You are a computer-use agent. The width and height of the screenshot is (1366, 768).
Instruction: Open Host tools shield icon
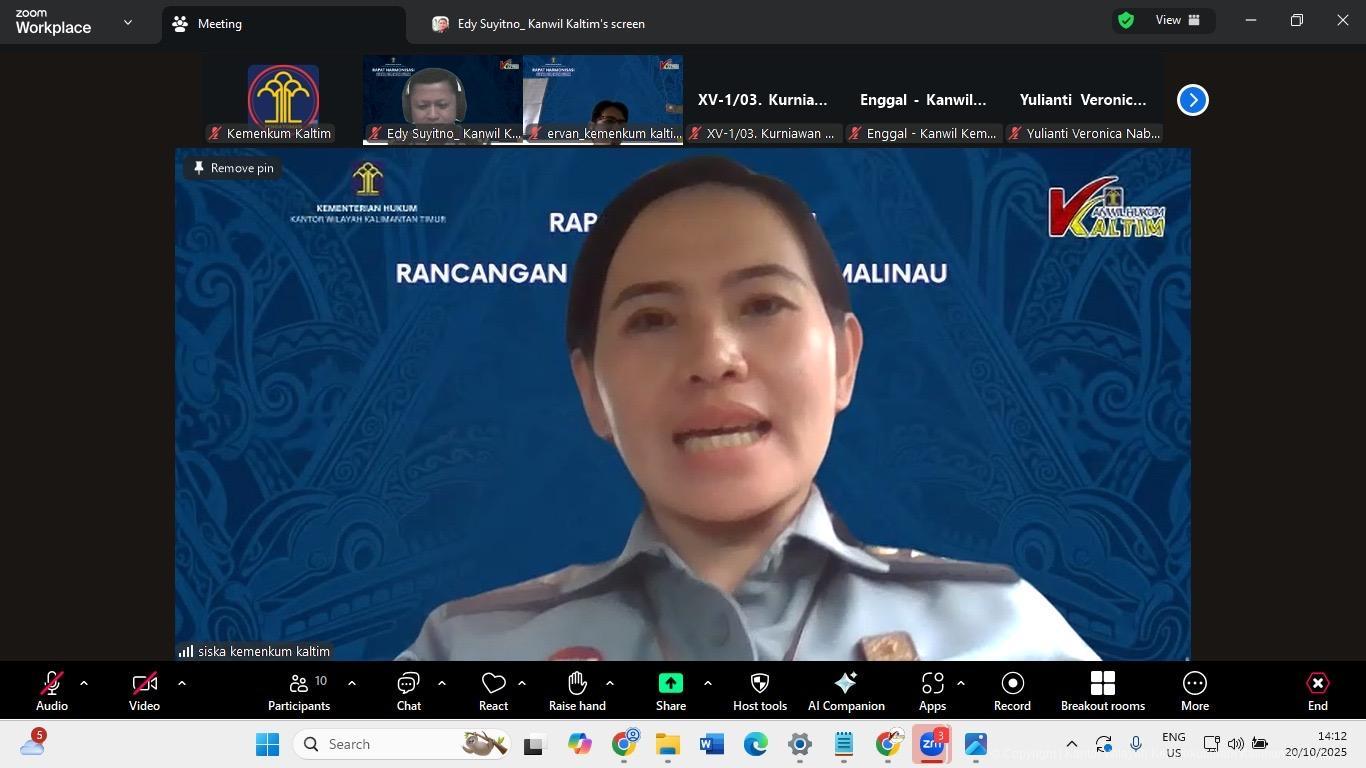759,691
